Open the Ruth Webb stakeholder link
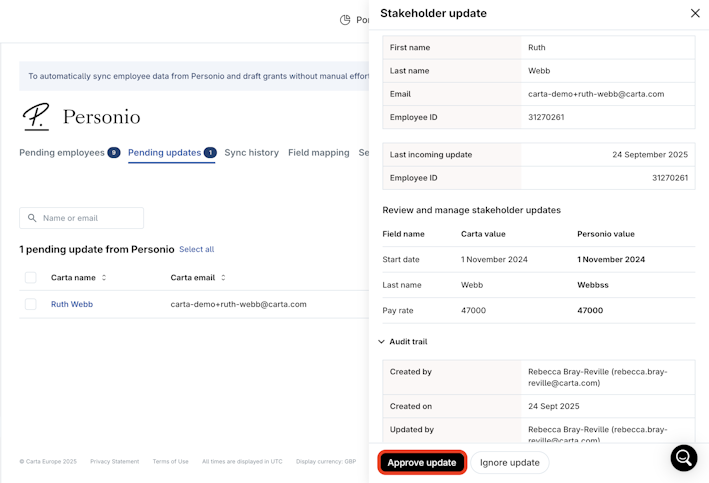The image size is (709, 483). pyautogui.click(x=72, y=304)
